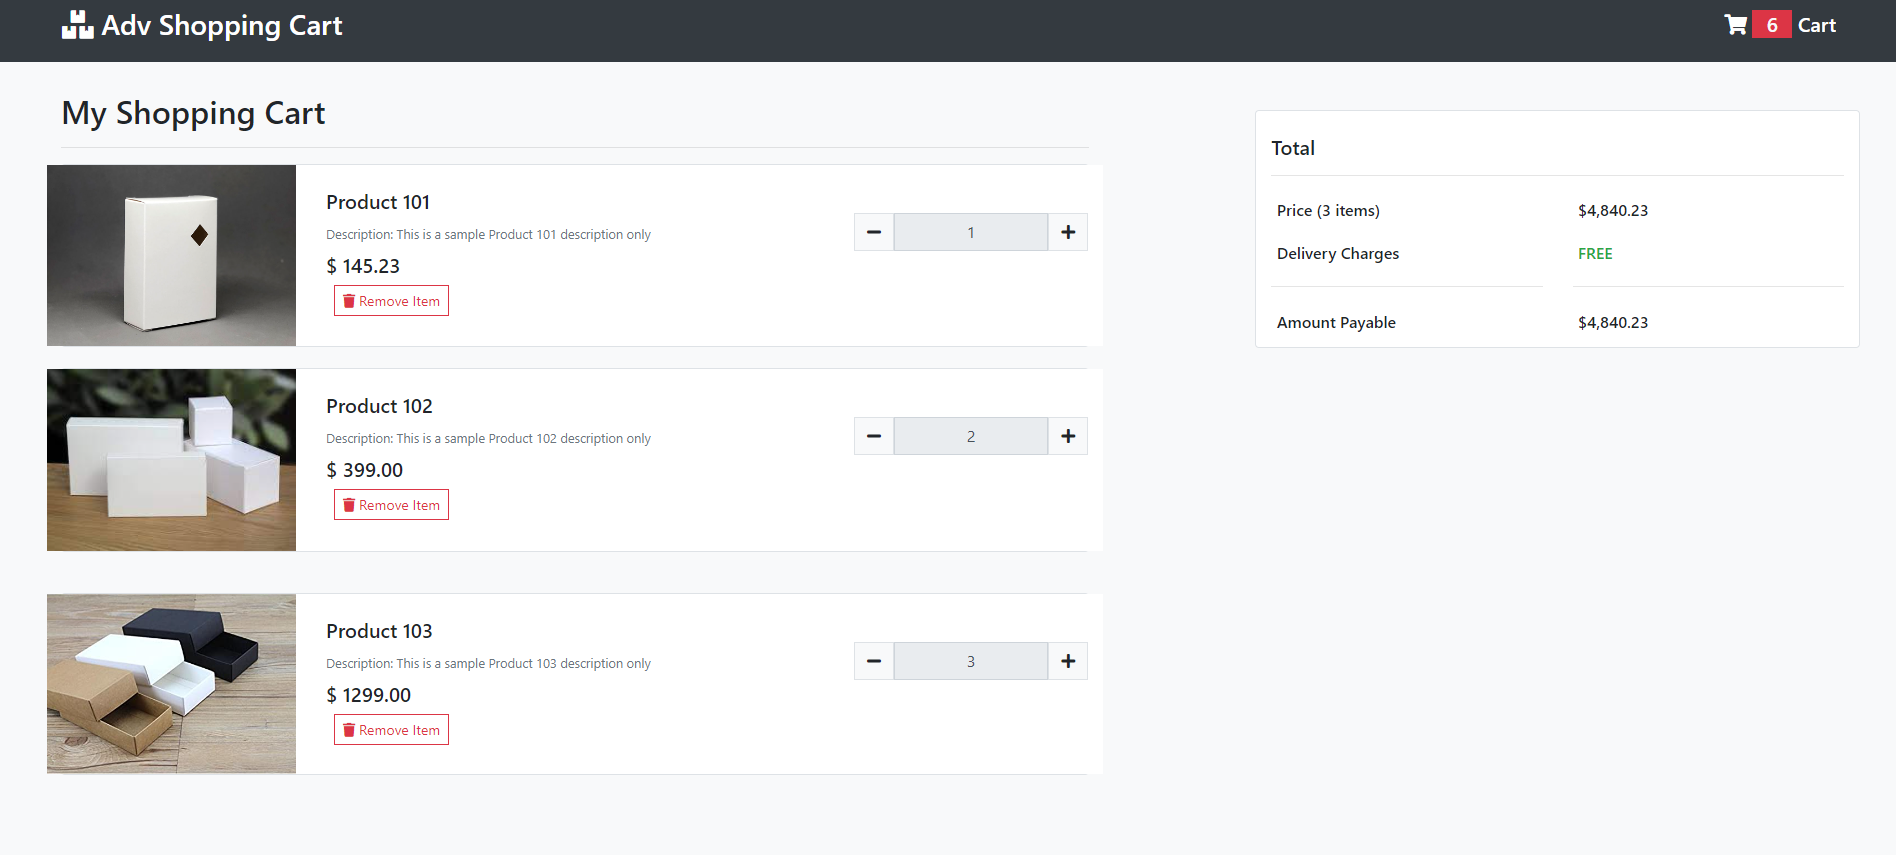Remove Product 101 from cart

(x=391, y=301)
